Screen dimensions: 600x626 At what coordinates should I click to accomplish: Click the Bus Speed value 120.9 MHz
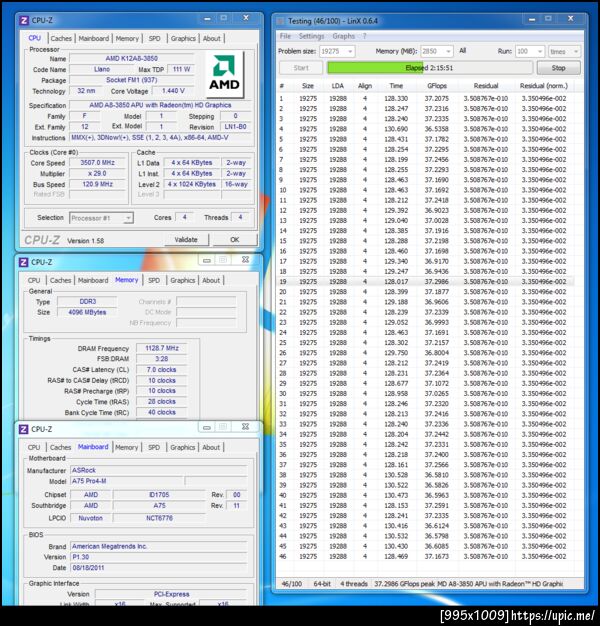click(x=97, y=184)
